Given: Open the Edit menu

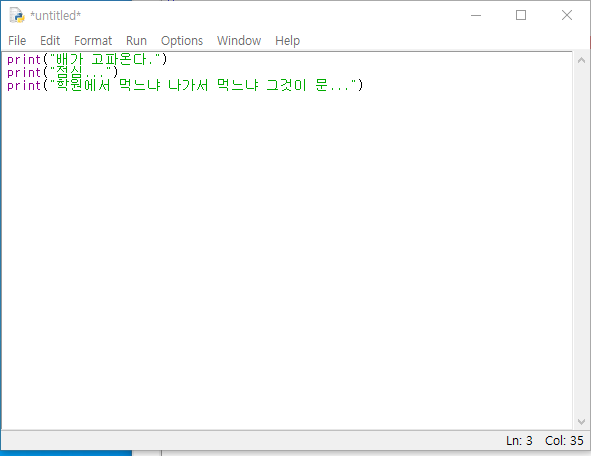Looking at the screenshot, I should [x=50, y=40].
